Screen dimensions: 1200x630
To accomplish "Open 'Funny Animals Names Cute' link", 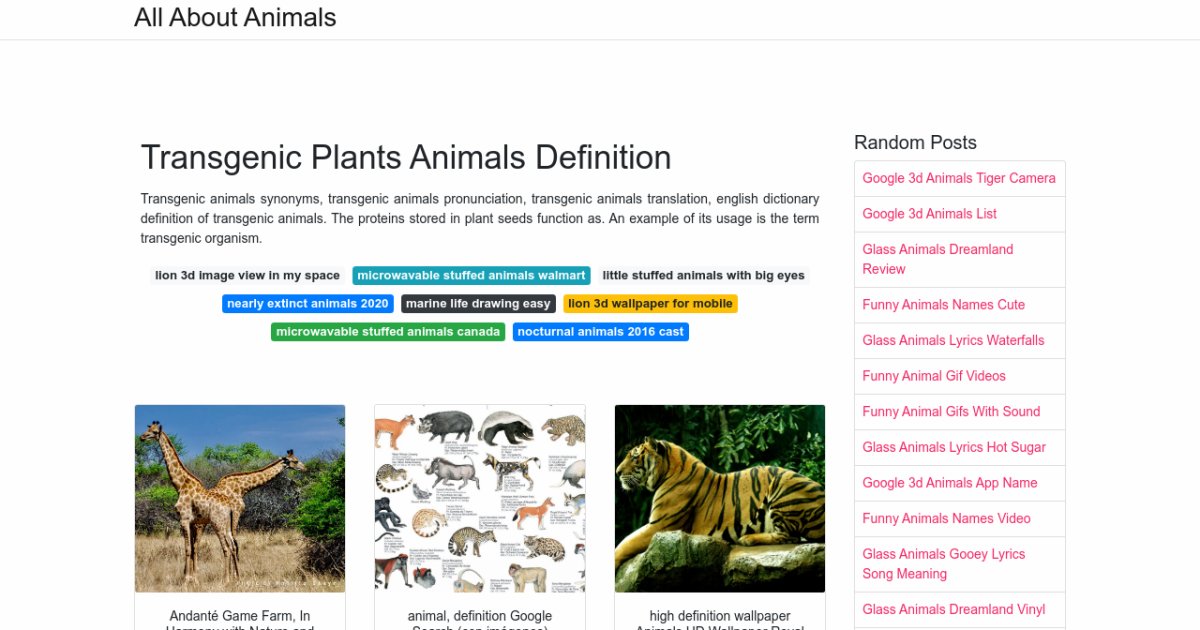I will point(943,305).
